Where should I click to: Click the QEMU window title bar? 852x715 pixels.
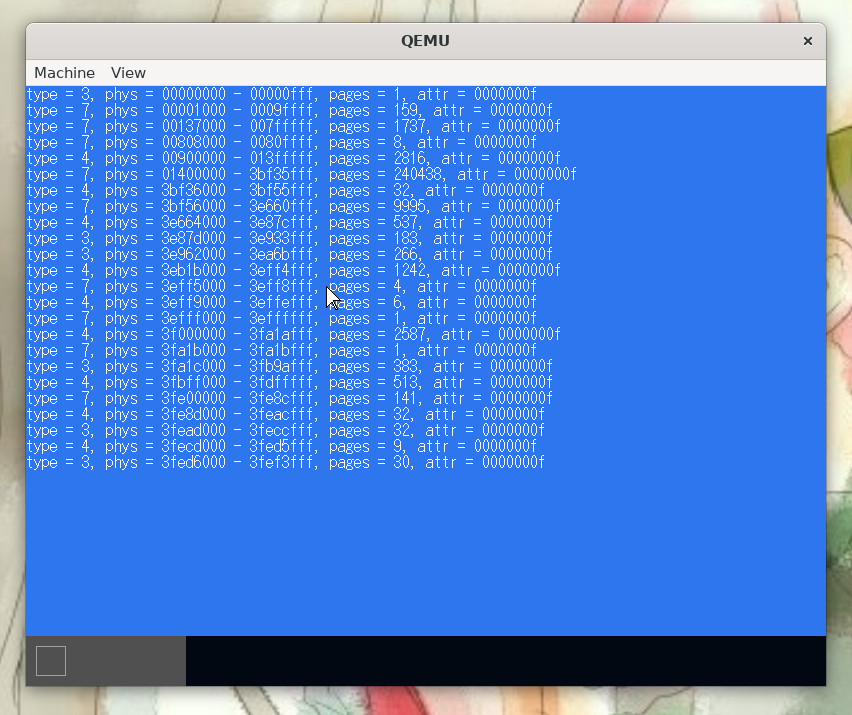(425, 41)
